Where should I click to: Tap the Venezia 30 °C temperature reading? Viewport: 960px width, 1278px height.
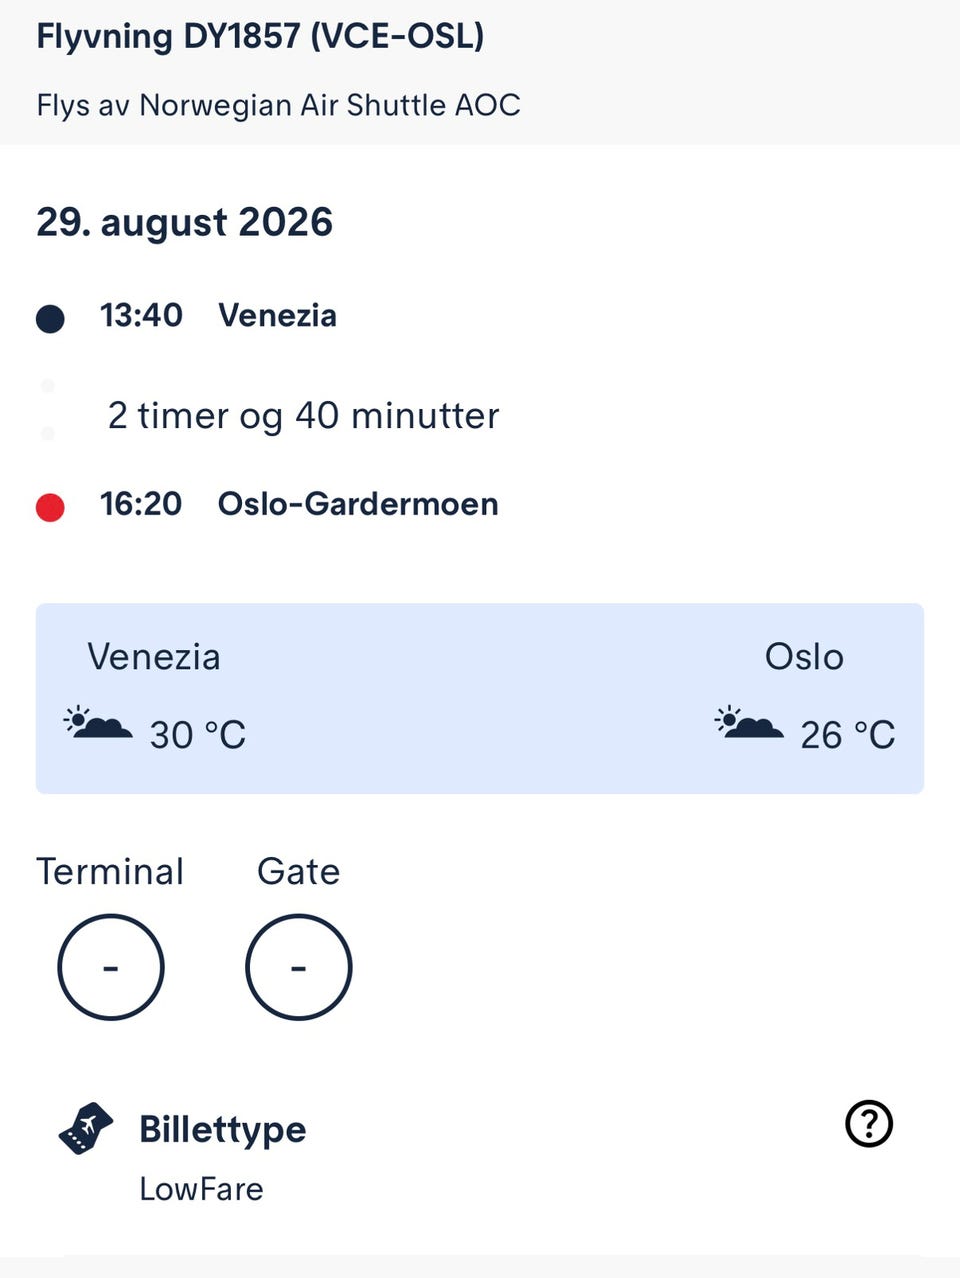click(x=197, y=735)
